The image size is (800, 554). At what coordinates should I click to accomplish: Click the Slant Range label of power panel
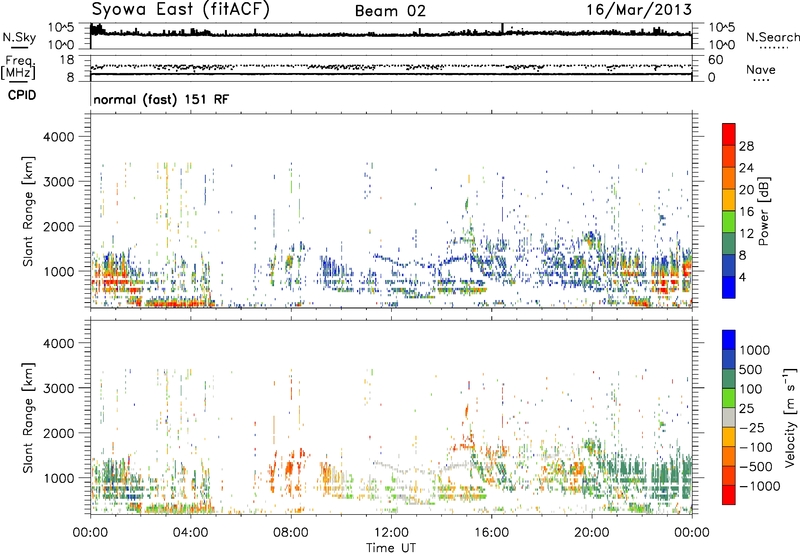pyautogui.click(x=28, y=211)
